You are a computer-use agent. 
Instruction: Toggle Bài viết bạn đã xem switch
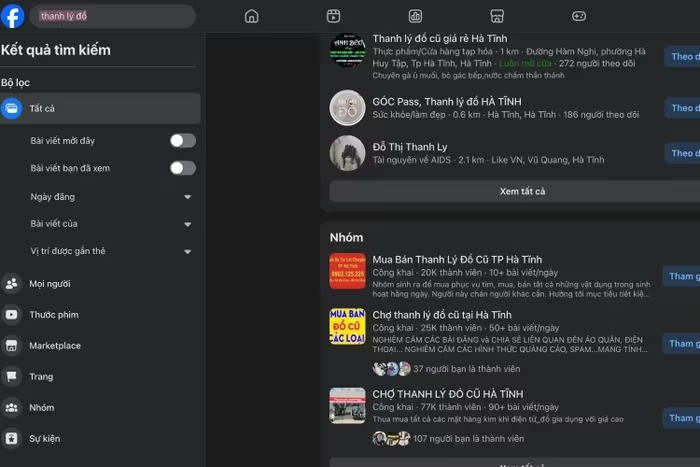pos(183,168)
